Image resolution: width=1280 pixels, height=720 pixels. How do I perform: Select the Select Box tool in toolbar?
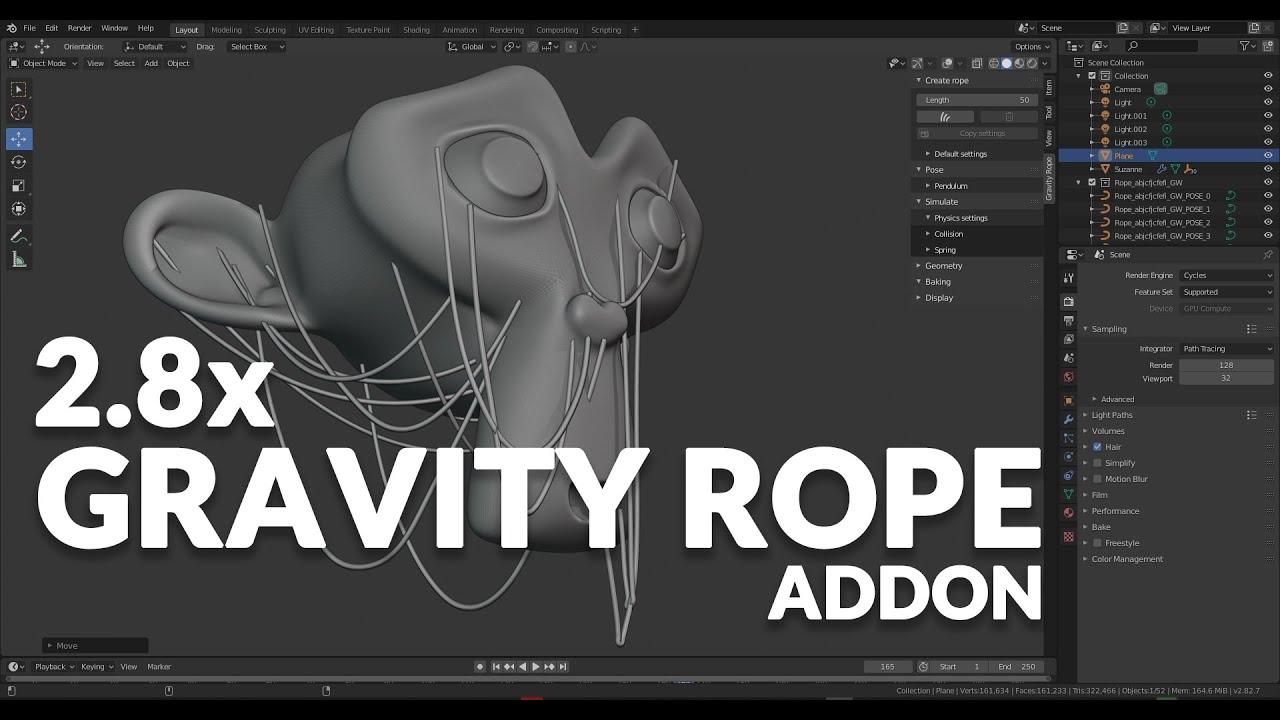(18, 89)
